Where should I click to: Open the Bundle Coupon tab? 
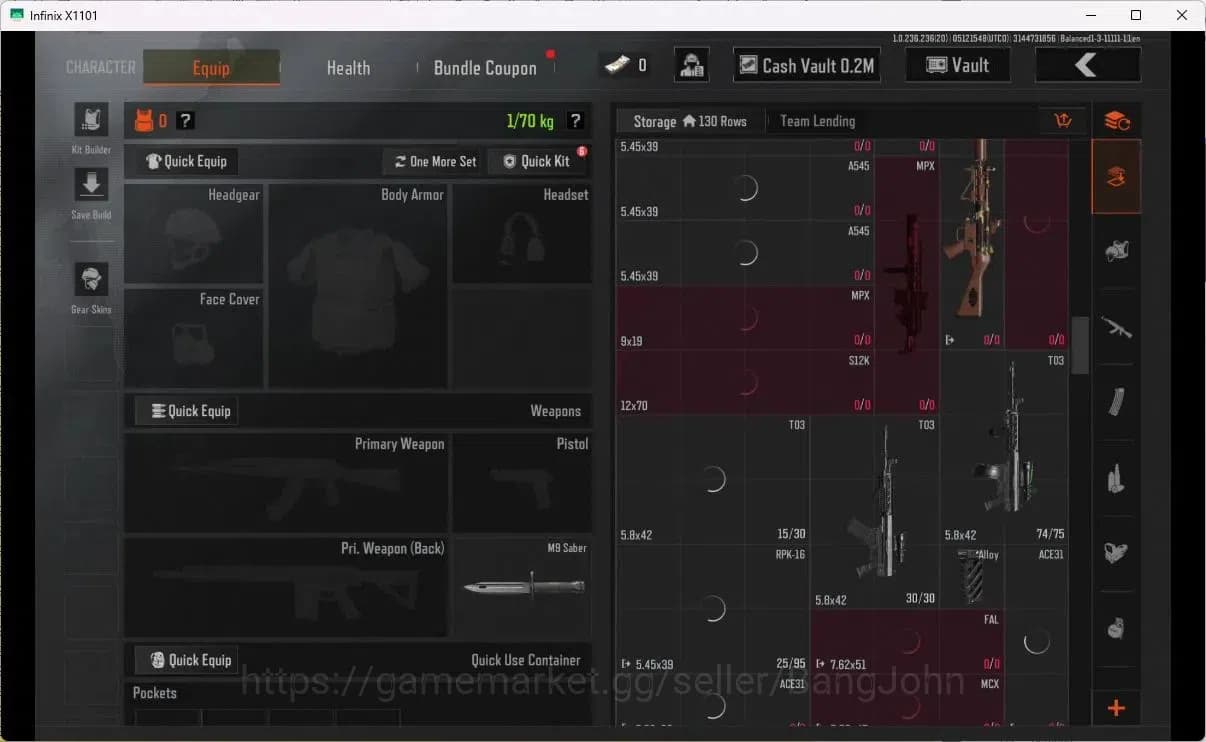tap(485, 68)
